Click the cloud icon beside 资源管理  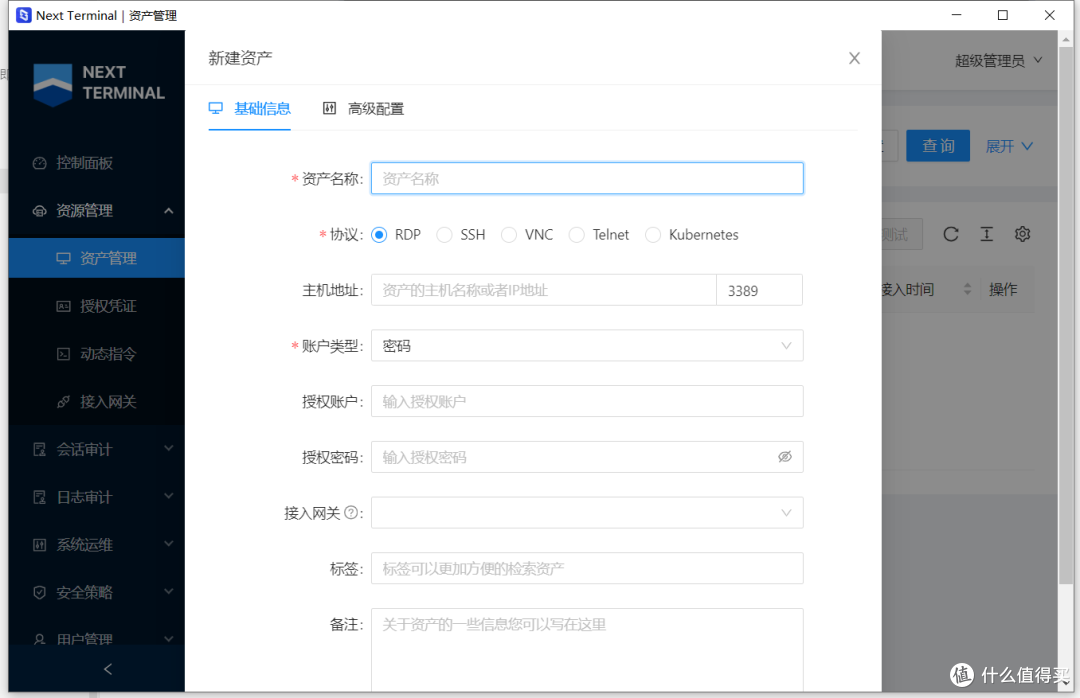[x=39, y=211]
